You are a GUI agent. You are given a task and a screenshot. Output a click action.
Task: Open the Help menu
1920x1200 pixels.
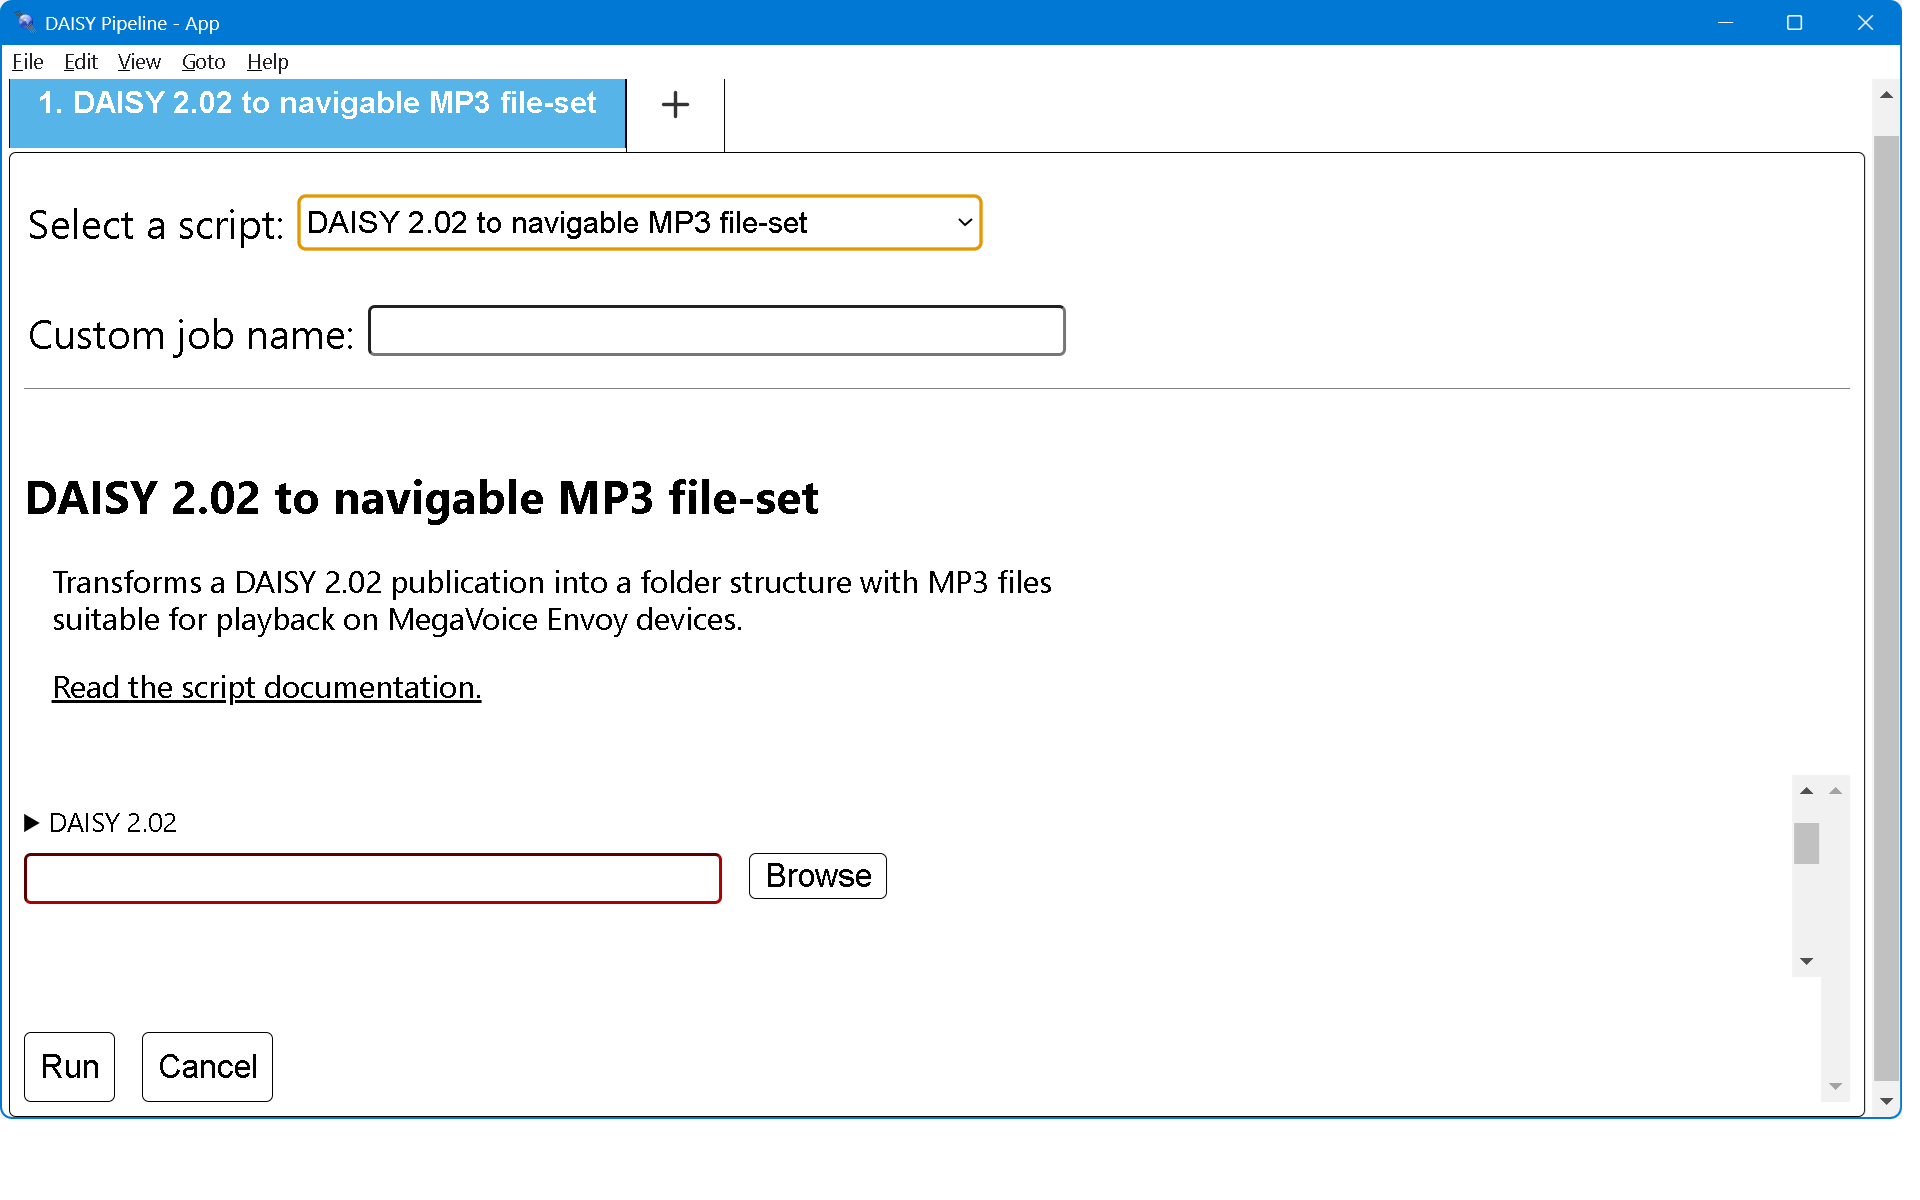point(267,62)
